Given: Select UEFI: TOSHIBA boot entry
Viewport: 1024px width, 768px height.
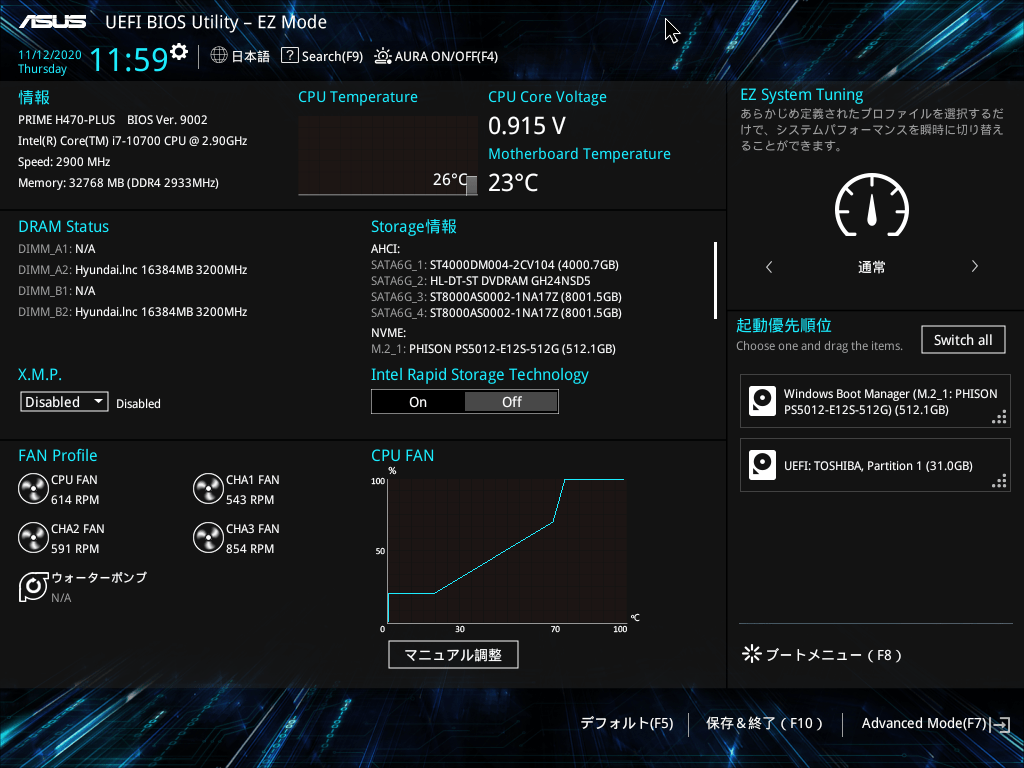Looking at the screenshot, I should pos(875,465).
